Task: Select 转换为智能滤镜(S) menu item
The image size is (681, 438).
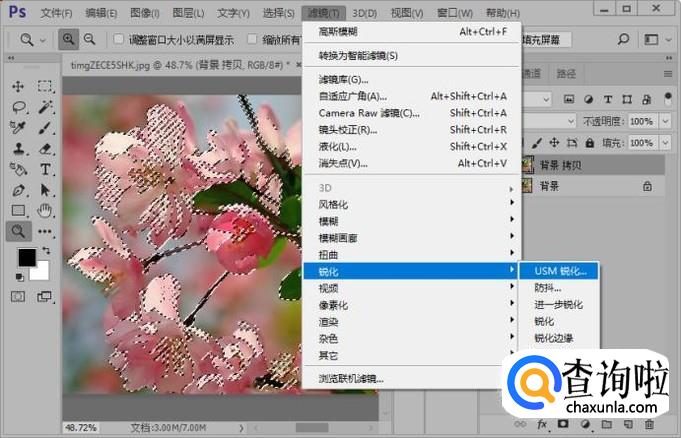Action: coord(412,56)
